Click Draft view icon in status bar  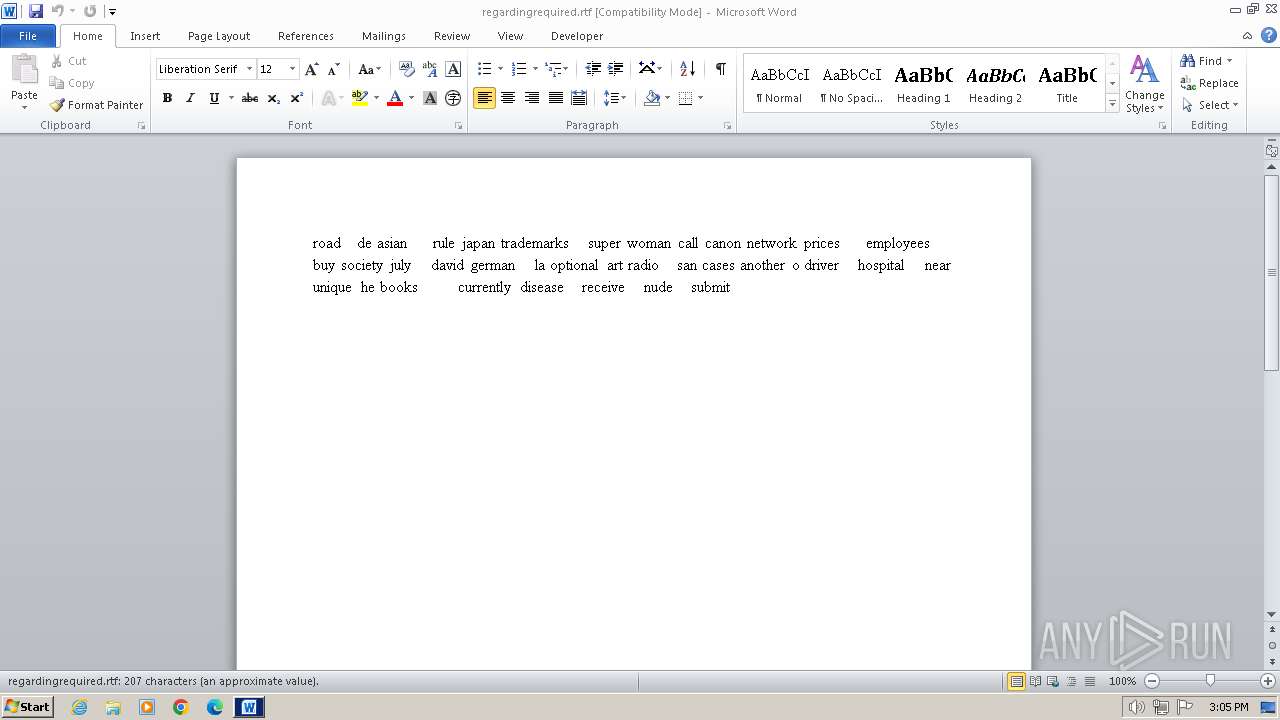click(x=1089, y=681)
